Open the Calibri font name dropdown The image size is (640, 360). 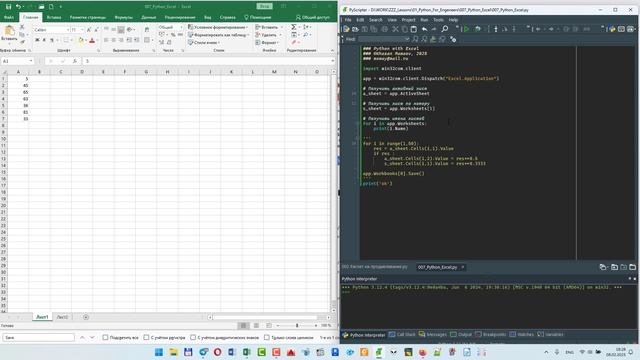coord(68,30)
